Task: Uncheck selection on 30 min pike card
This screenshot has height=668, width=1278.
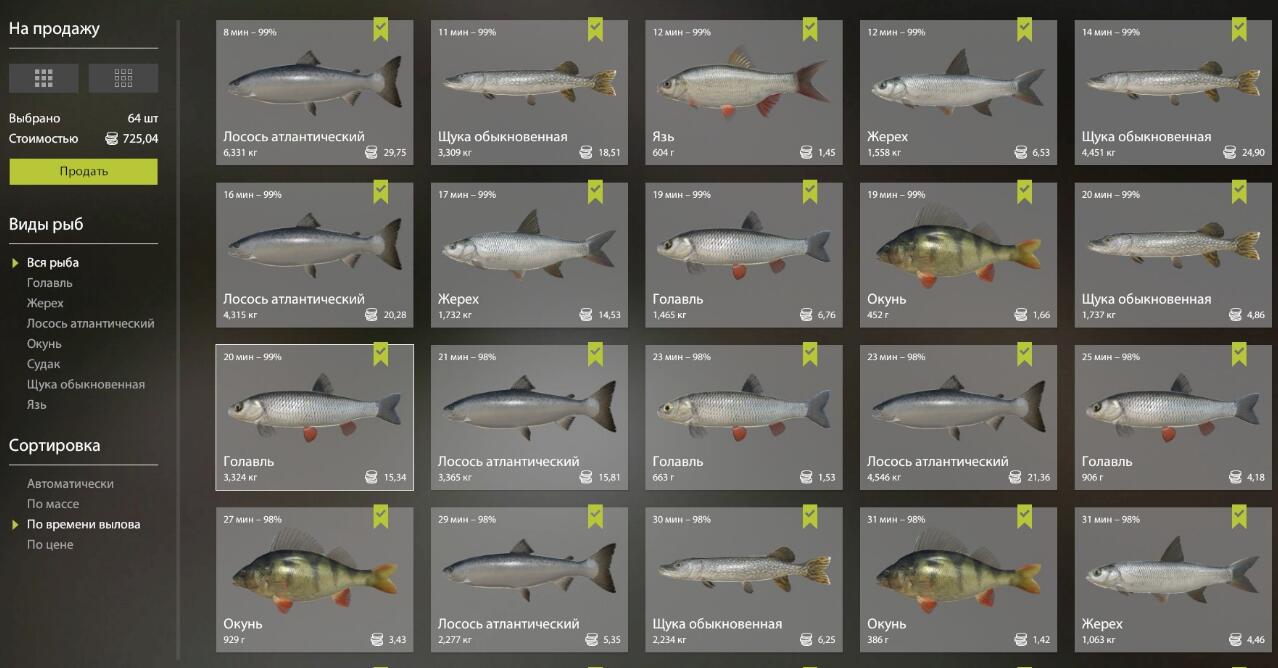Action: coord(810,516)
